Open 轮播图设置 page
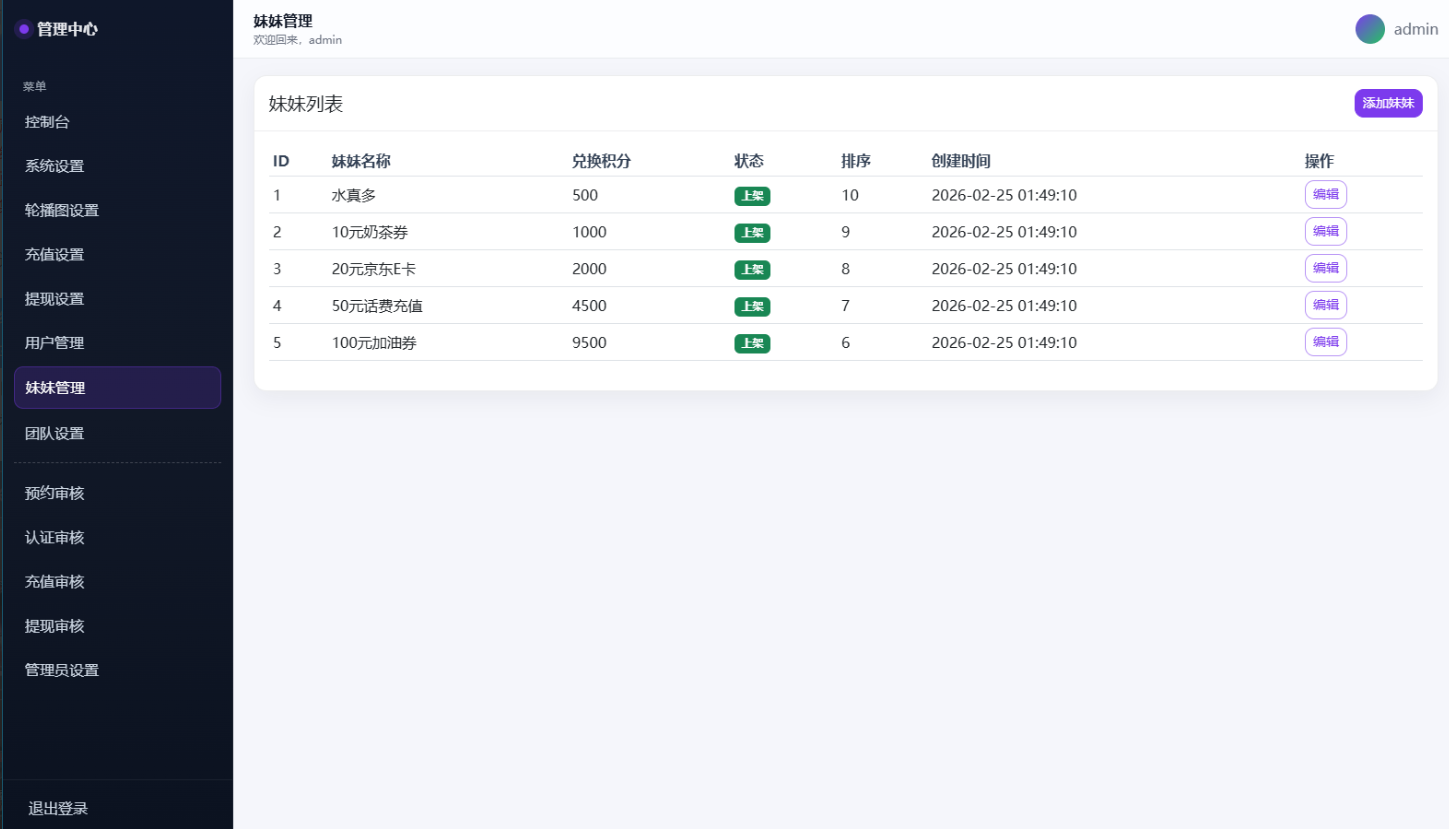This screenshot has height=829, width=1449. (x=117, y=210)
